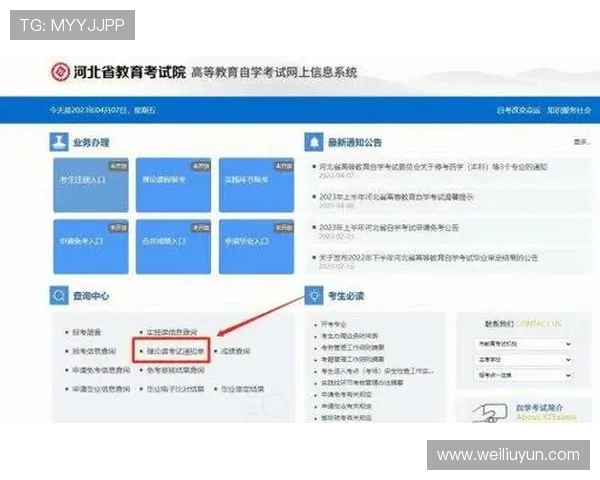Open the 申请免考信息查询 link
This screenshot has width=600, height=480.
pos(101,370)
